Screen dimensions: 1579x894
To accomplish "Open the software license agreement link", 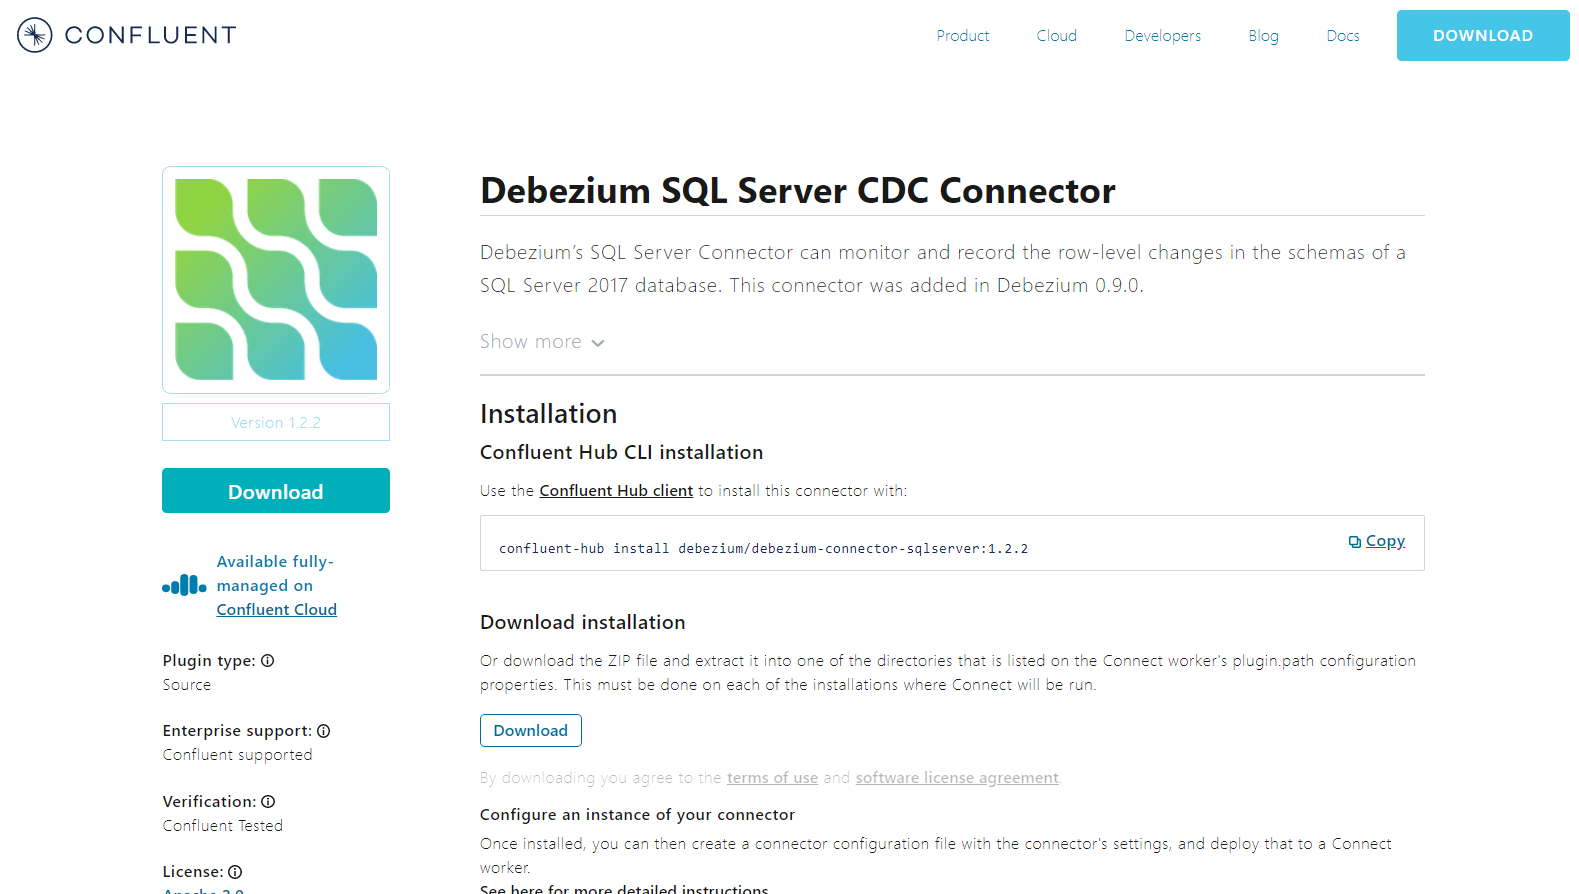I will [x=957, y=778].
